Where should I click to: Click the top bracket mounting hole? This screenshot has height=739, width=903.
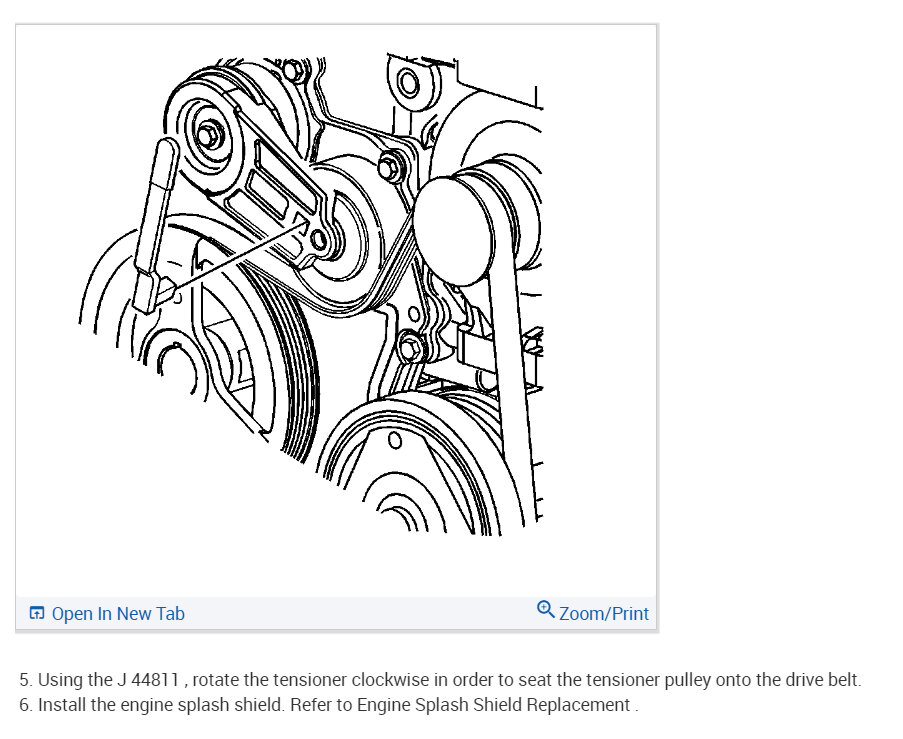tap(408, 84)
